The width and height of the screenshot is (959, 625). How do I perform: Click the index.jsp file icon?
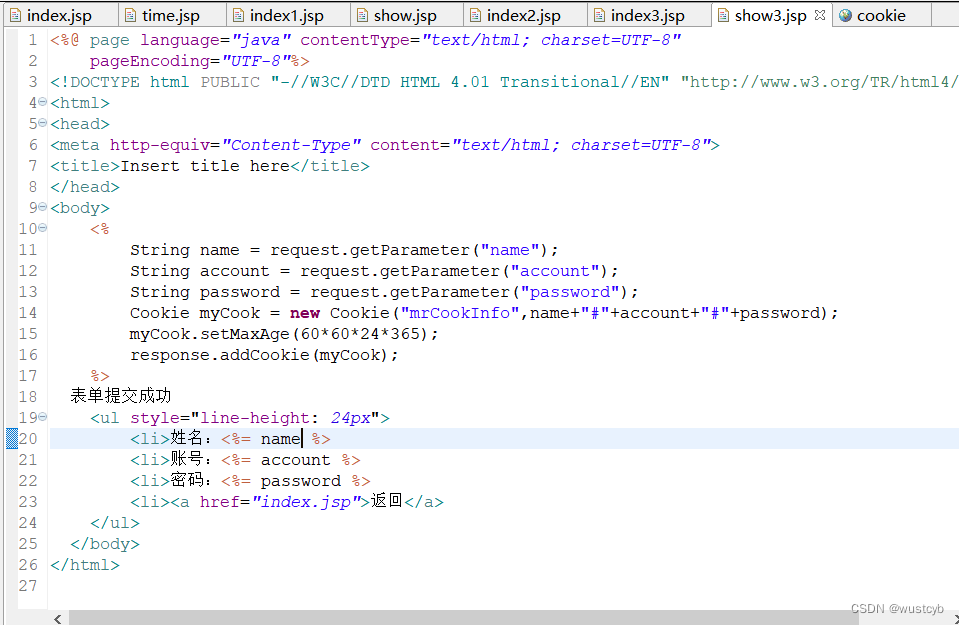(x=15, y=15)
